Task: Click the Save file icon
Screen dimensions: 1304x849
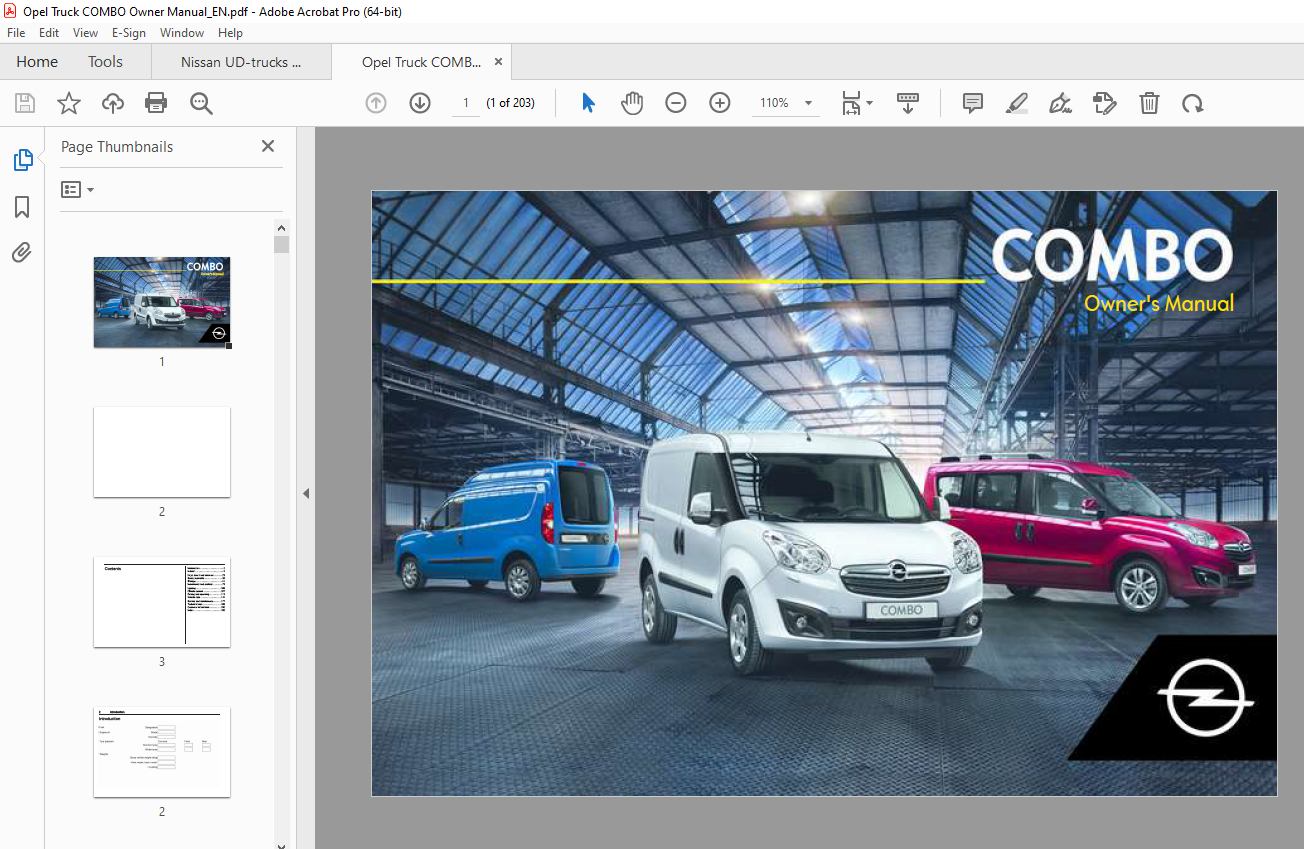Action: (24, 103)
